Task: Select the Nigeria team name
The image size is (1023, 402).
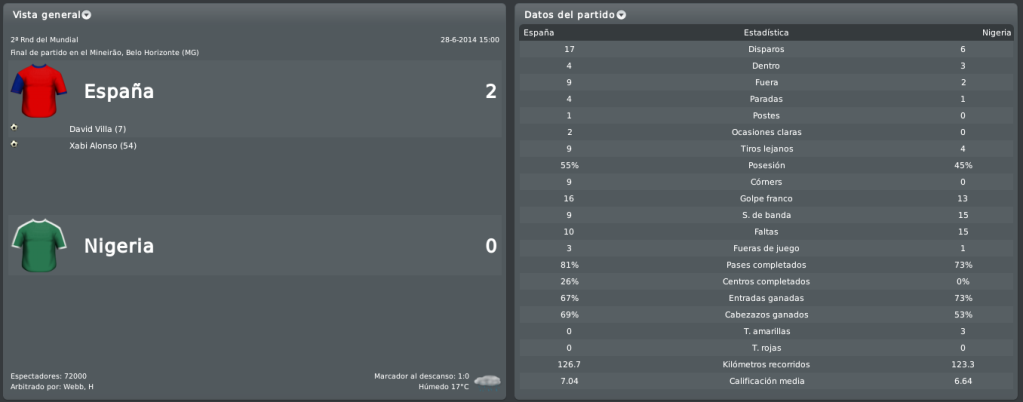Action: pyautogui.click(x=119, y=246)
